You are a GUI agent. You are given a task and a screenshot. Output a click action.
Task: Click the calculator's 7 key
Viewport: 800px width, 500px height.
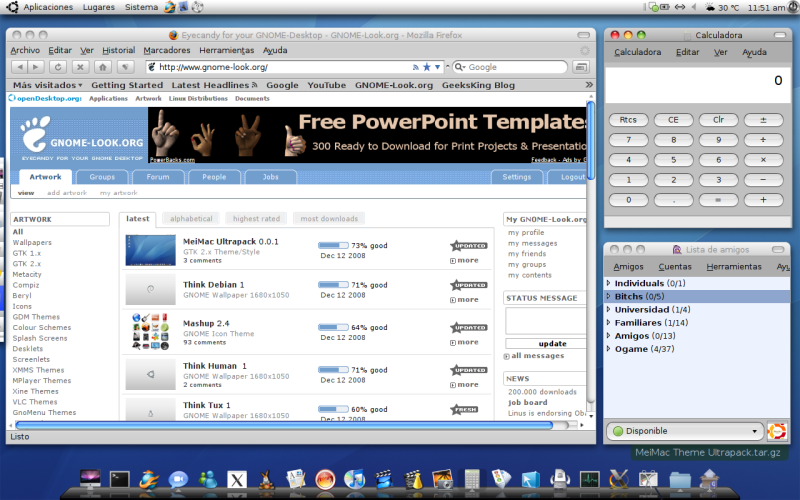629,140
